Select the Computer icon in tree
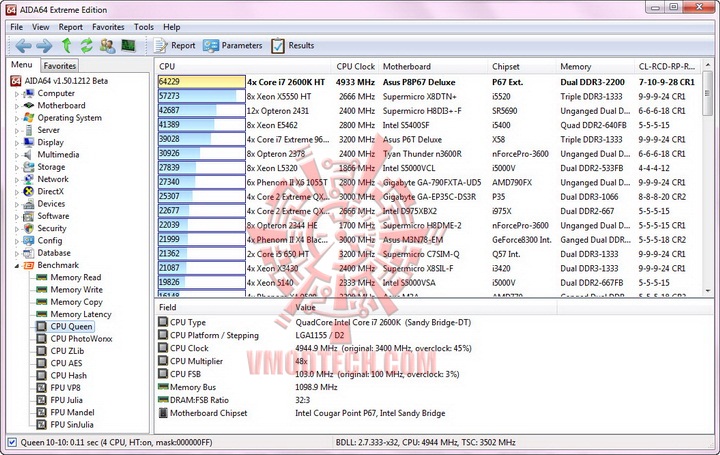 pyautogui.click(x=29, y=93)
